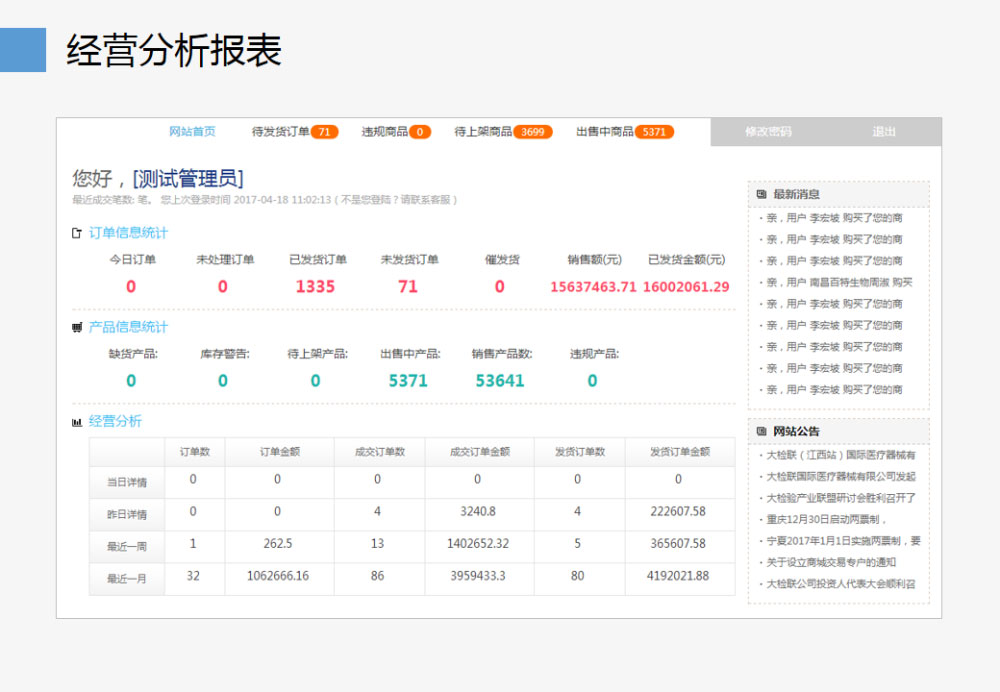1000x692 pixels.
Task: Open announcement 大检联（江西站）国际医疗器械有
Action: (841, 455)
